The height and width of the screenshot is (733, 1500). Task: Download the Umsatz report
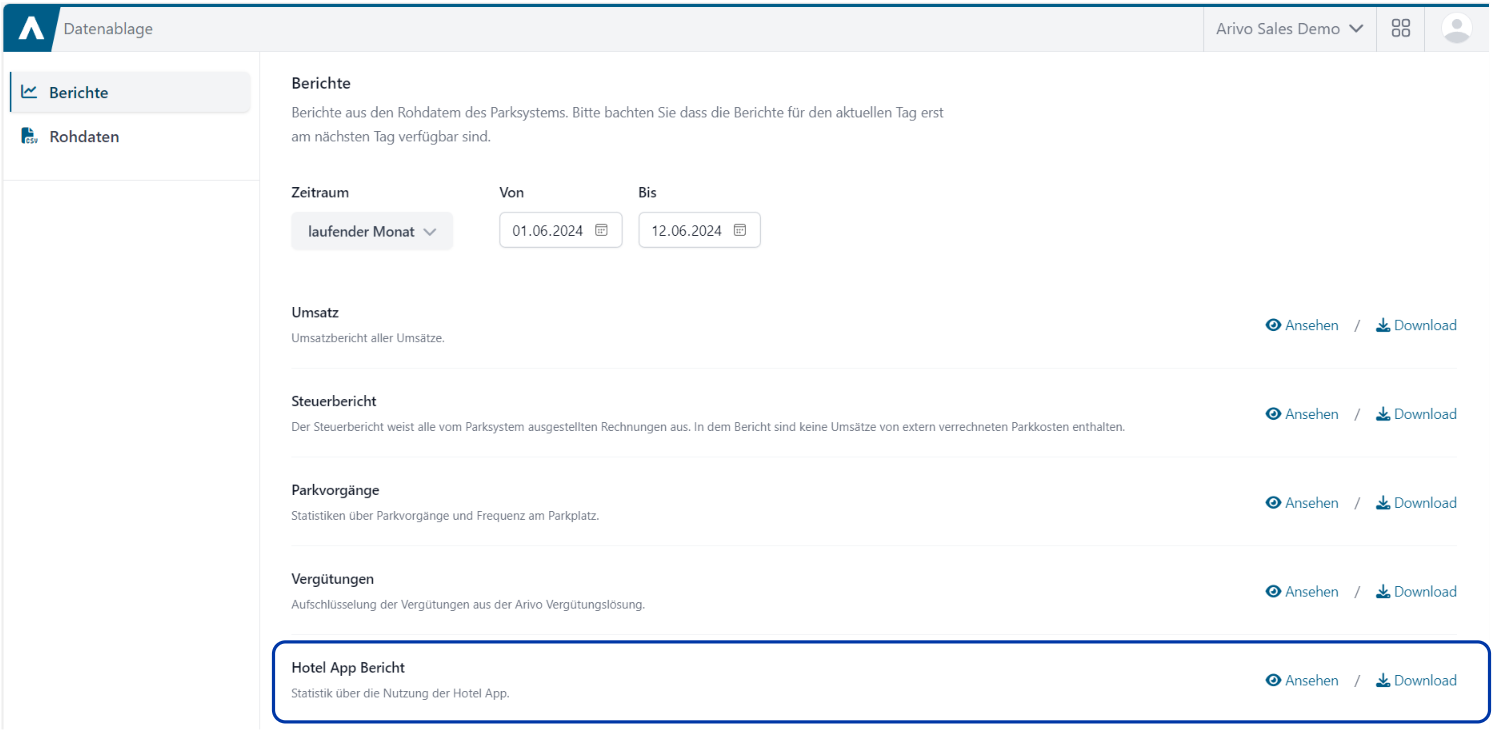click(x=1416, y=325)
